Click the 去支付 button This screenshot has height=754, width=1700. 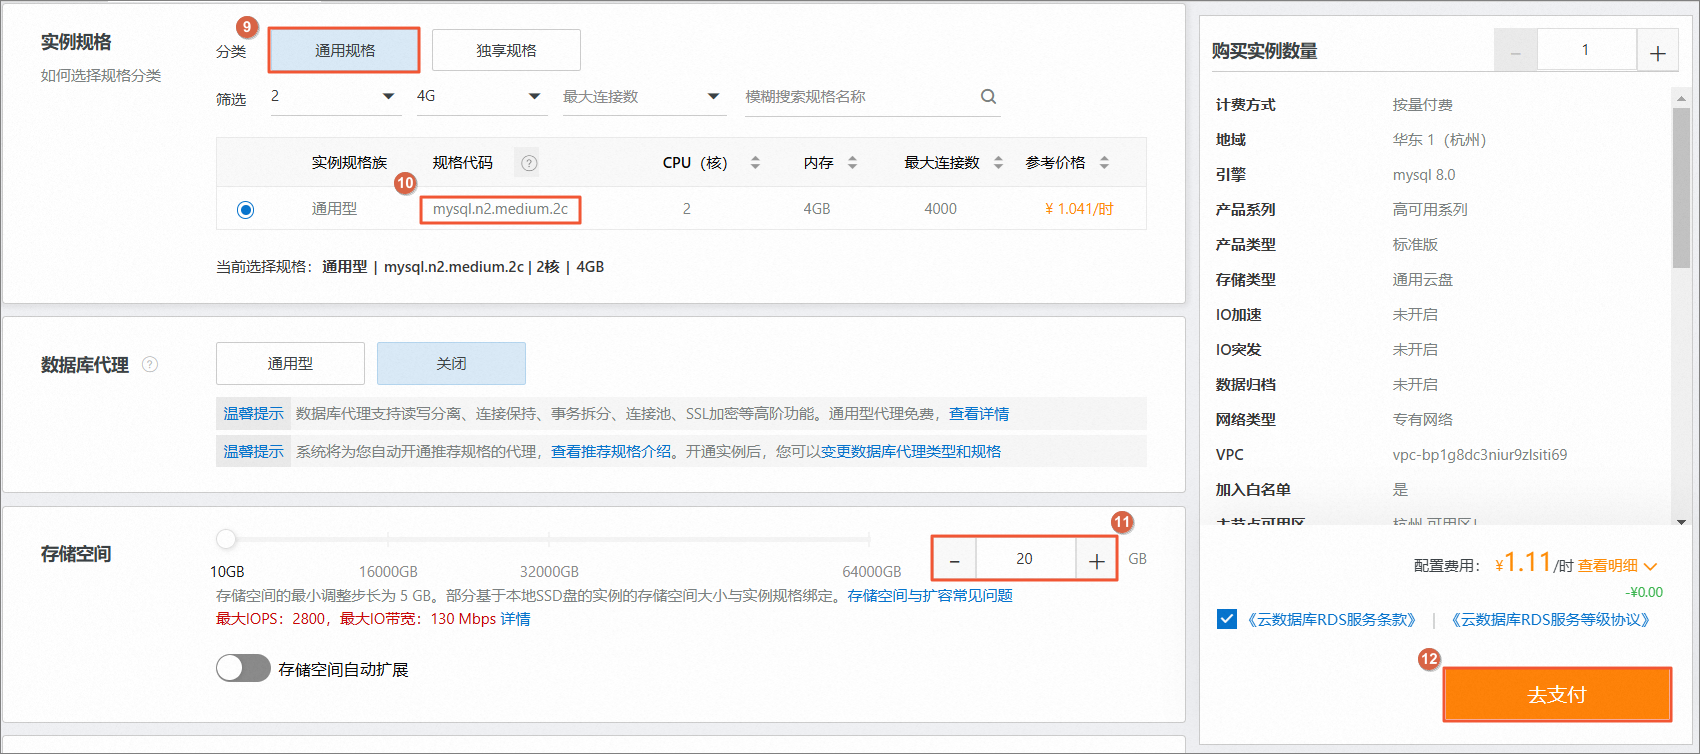[x=1557, y=694]
